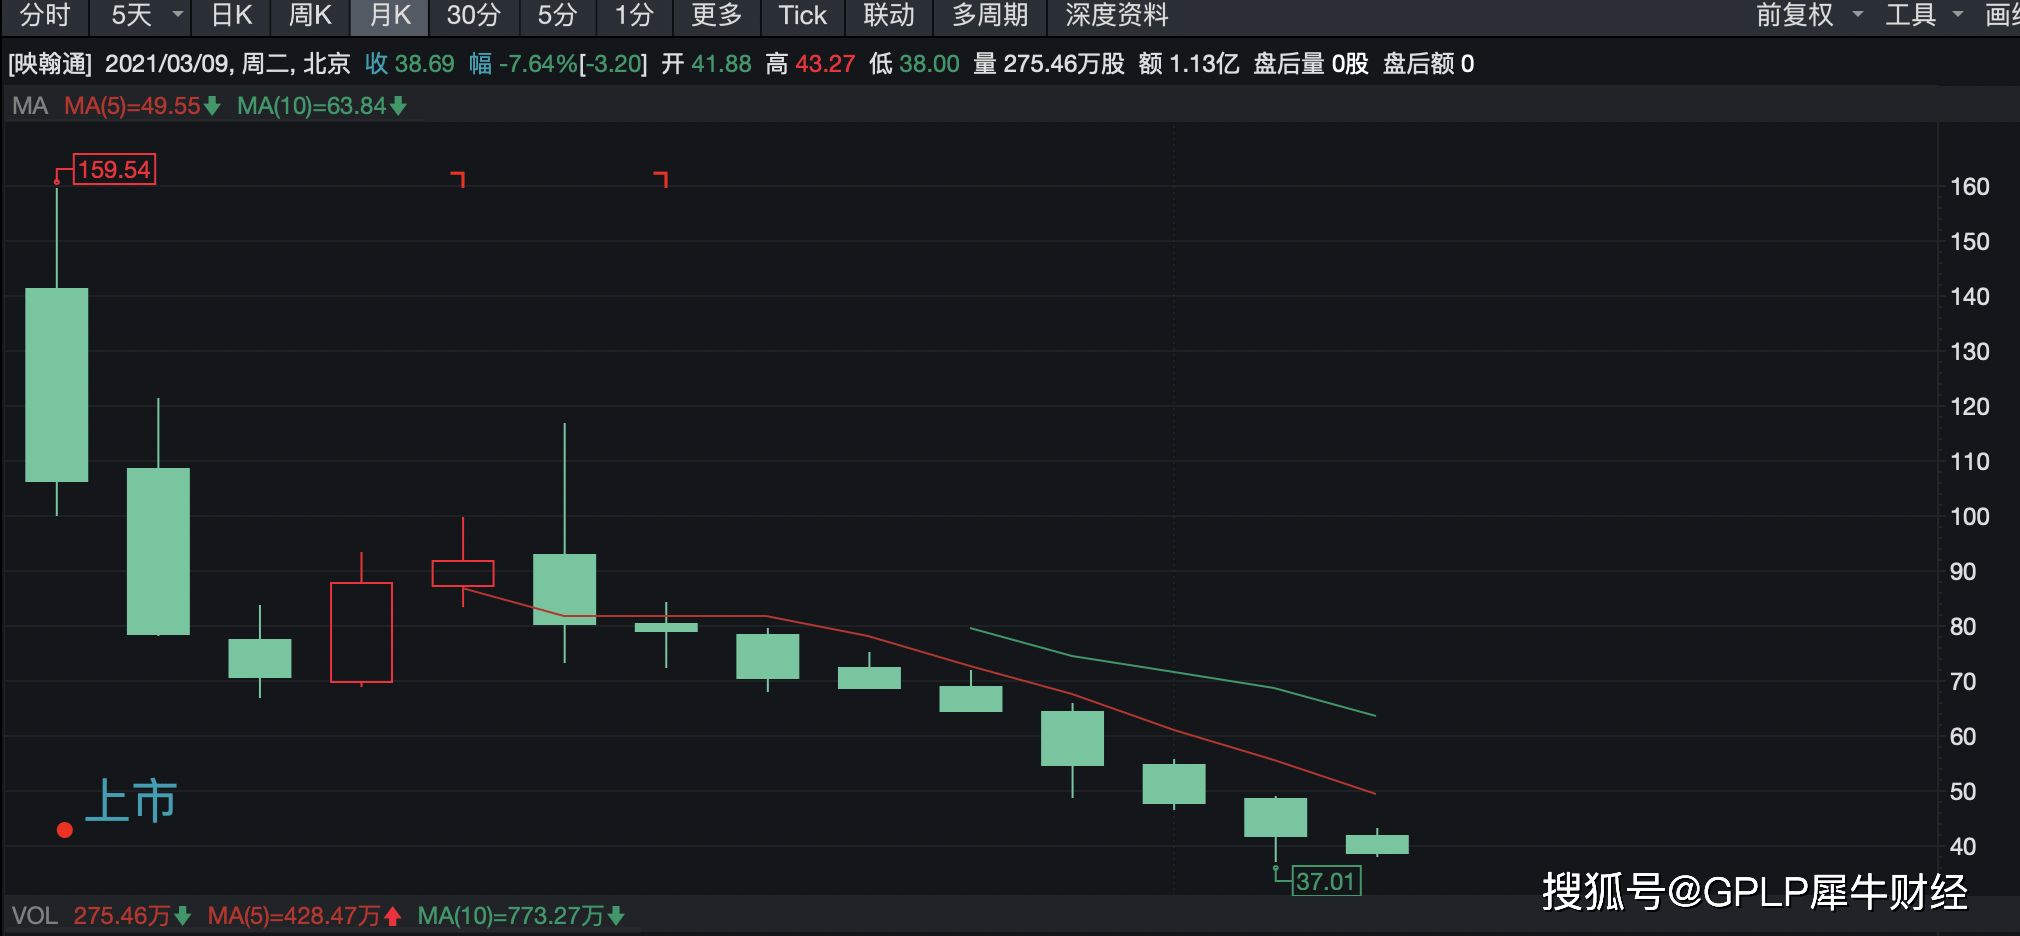Open 深度资料 depth information panel

click(1113, 16)
